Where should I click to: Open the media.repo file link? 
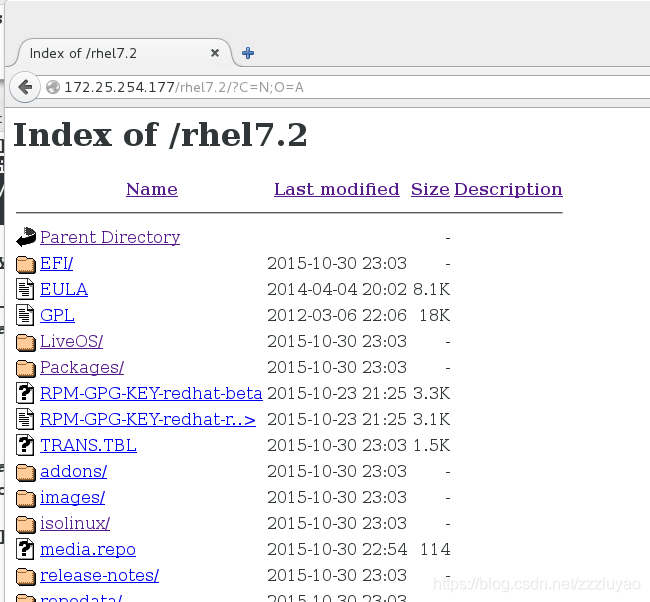pyautogui.click(x=88, y=549)
